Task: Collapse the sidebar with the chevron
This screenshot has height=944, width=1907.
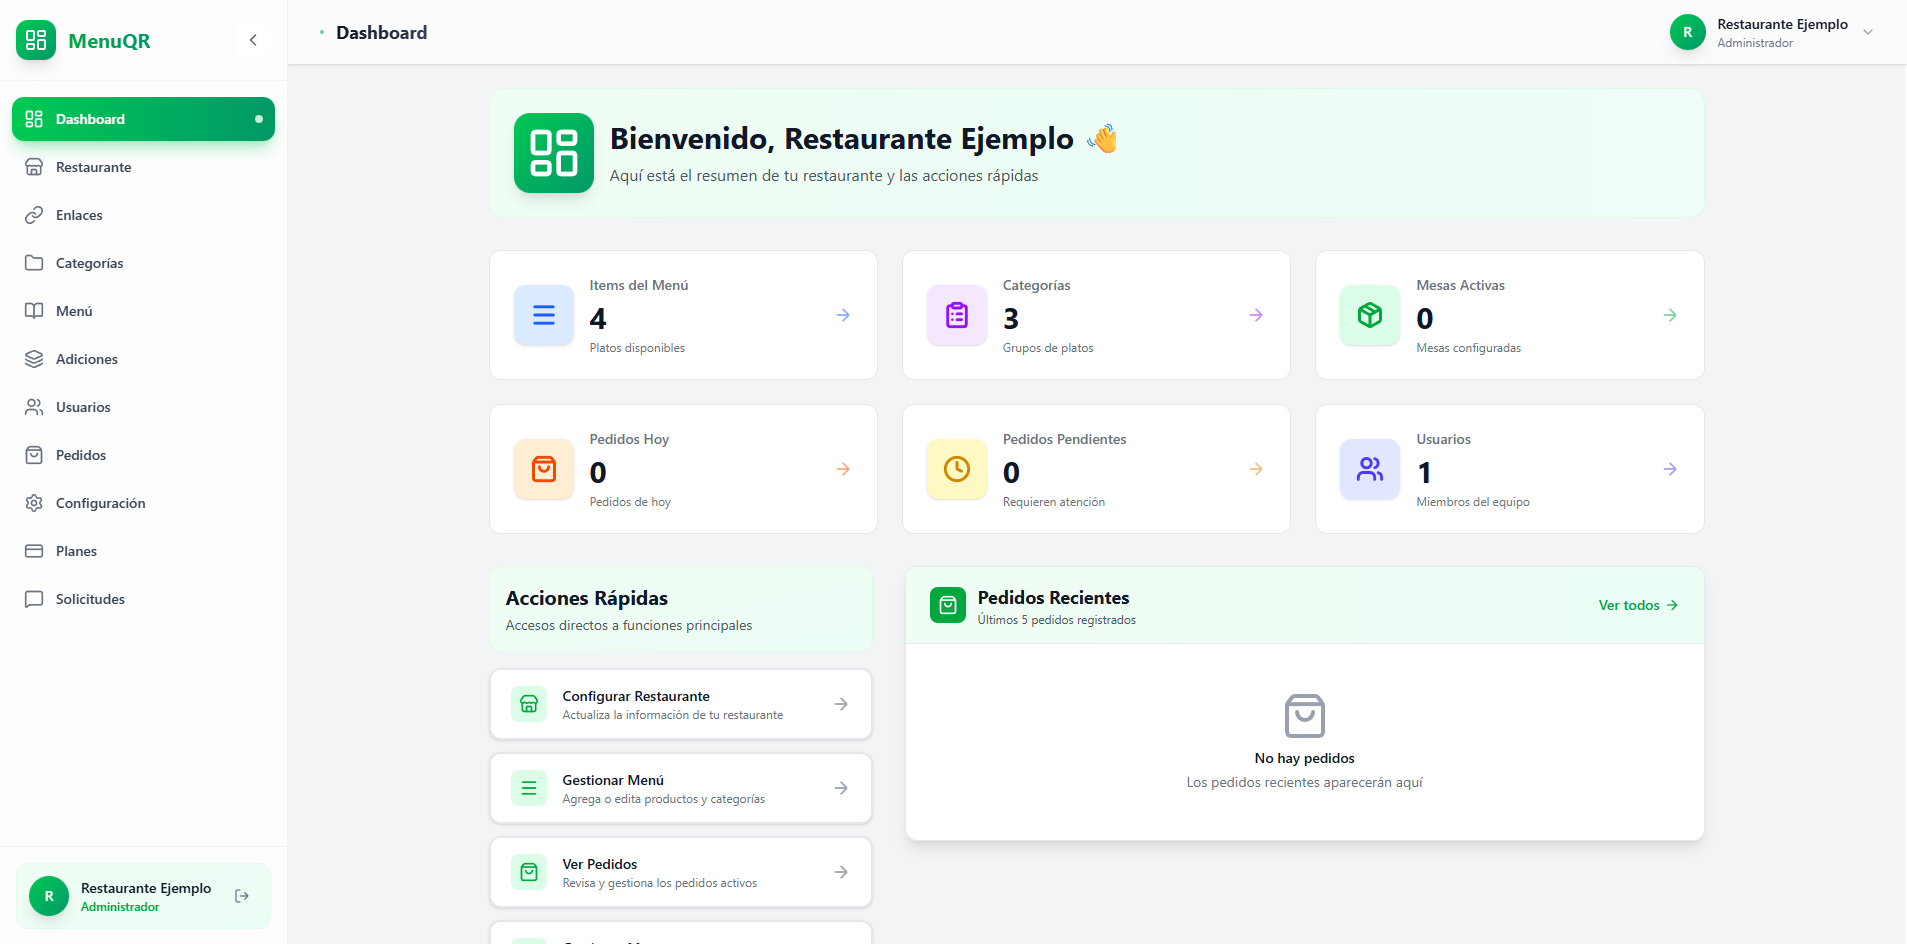Action: click(253, 40)
